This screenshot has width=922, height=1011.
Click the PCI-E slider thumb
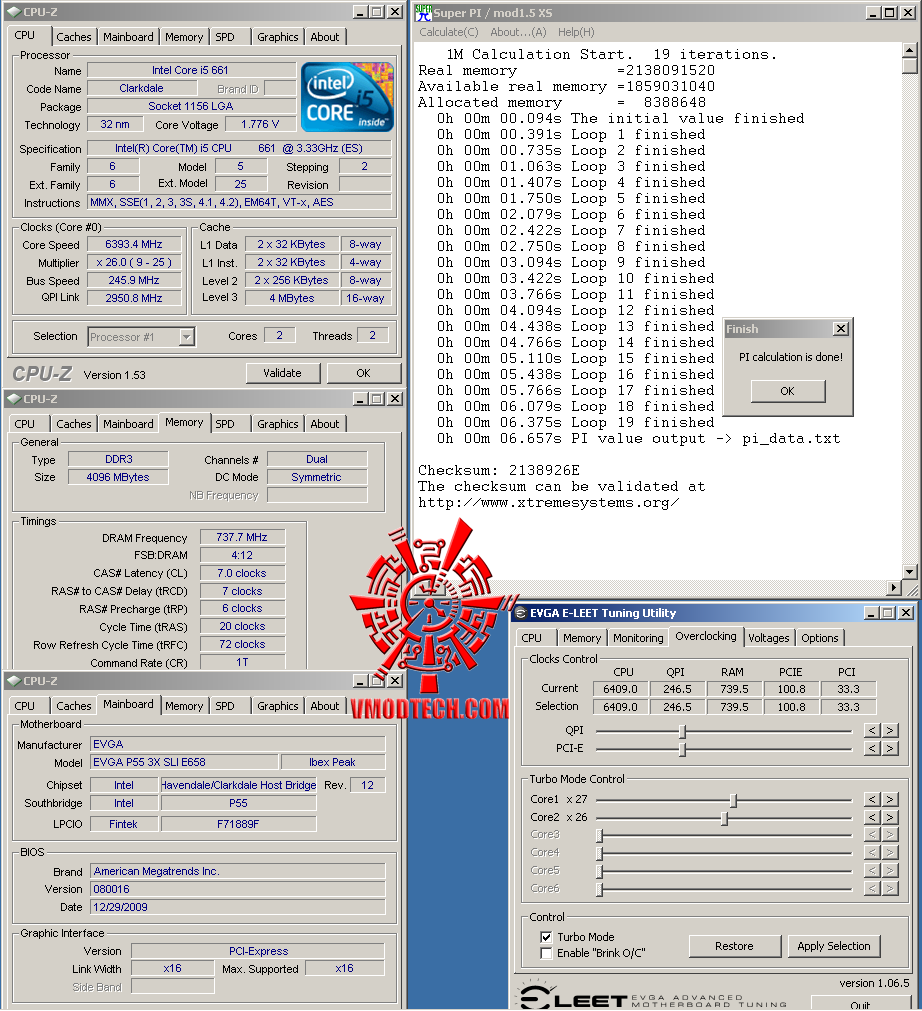pos(682,749)
